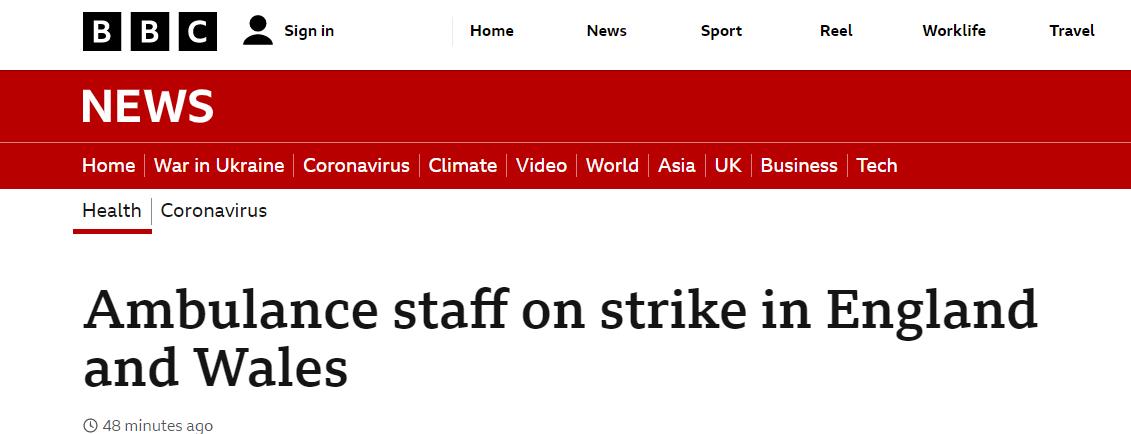The image size is (1131, 434).
Task: Select the World section
Action: point(612,166)
